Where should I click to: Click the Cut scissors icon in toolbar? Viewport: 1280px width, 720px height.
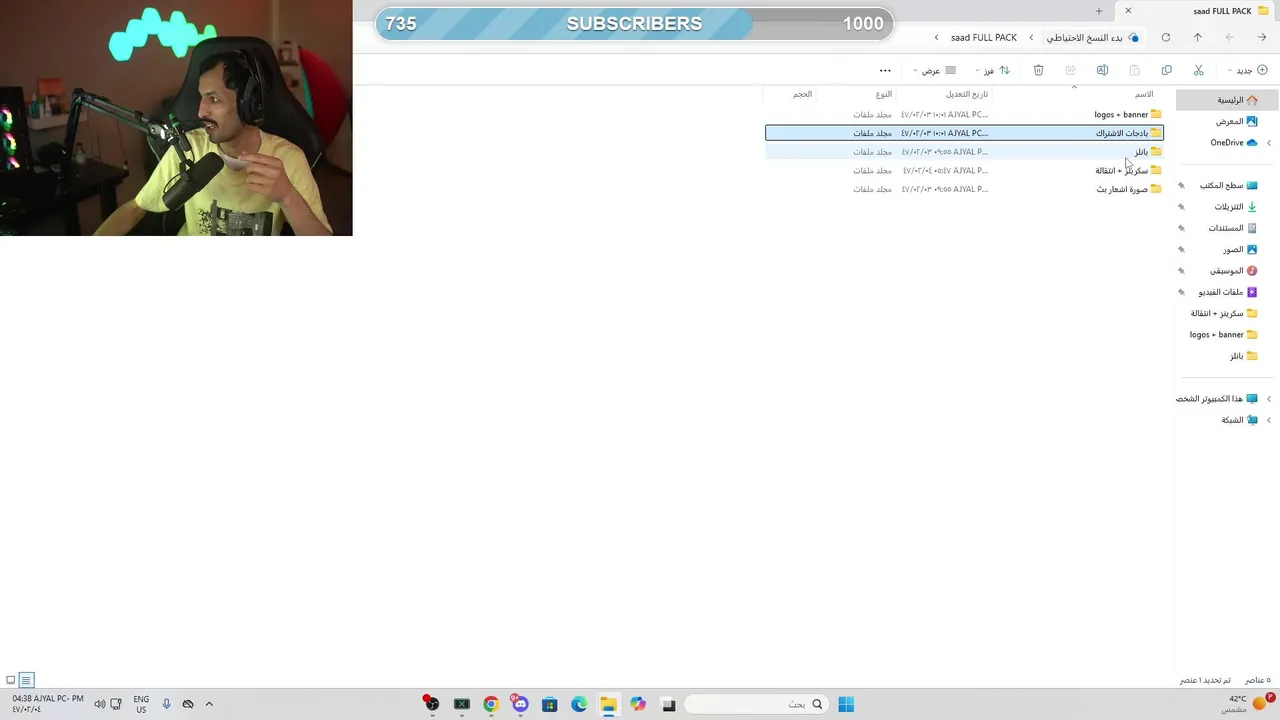point(1198,70)
